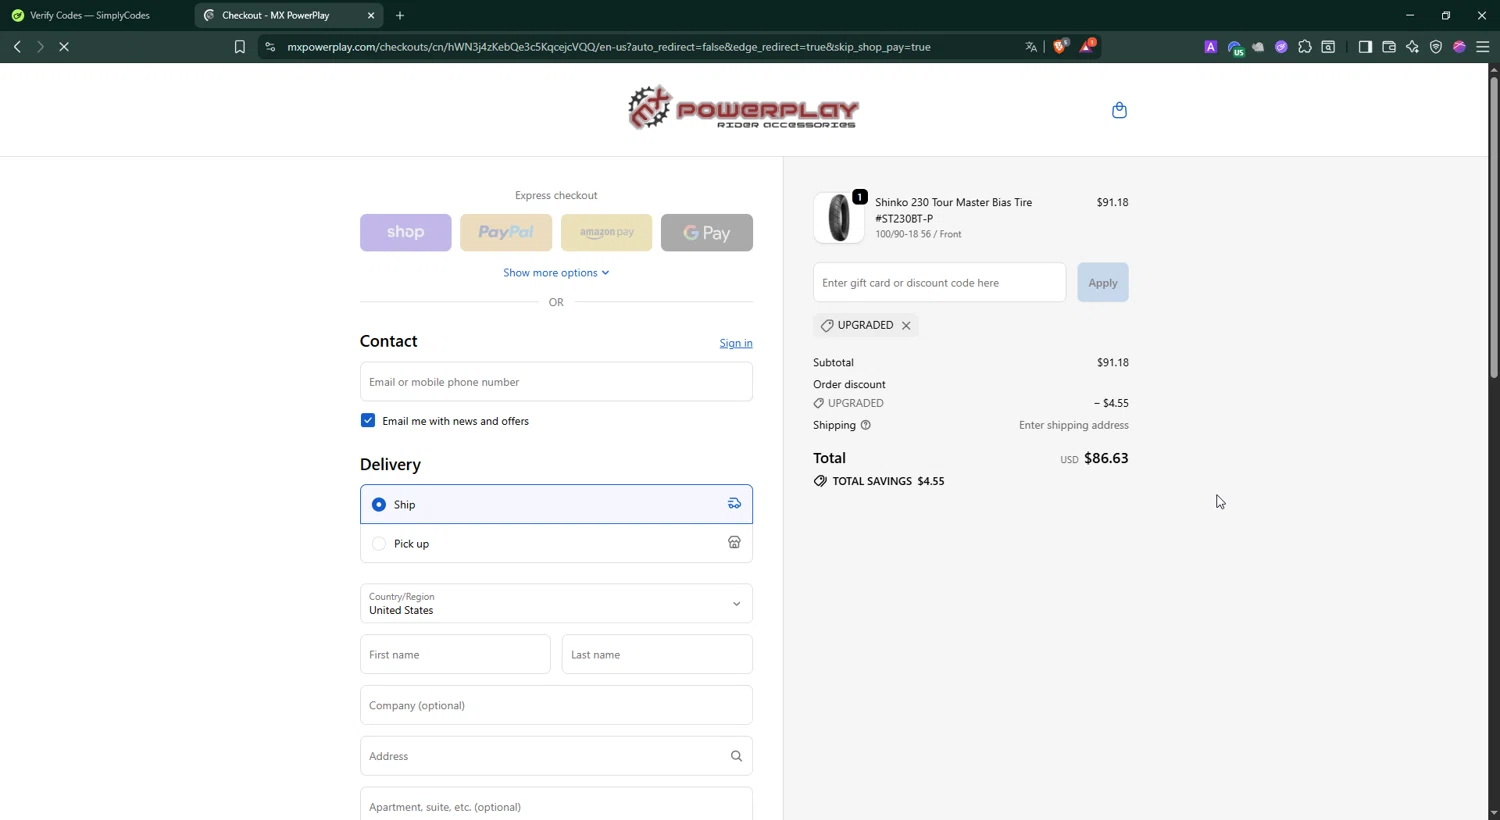Click the translate page icon
Screen dimensions: 1500x820
pos(1031,47)
